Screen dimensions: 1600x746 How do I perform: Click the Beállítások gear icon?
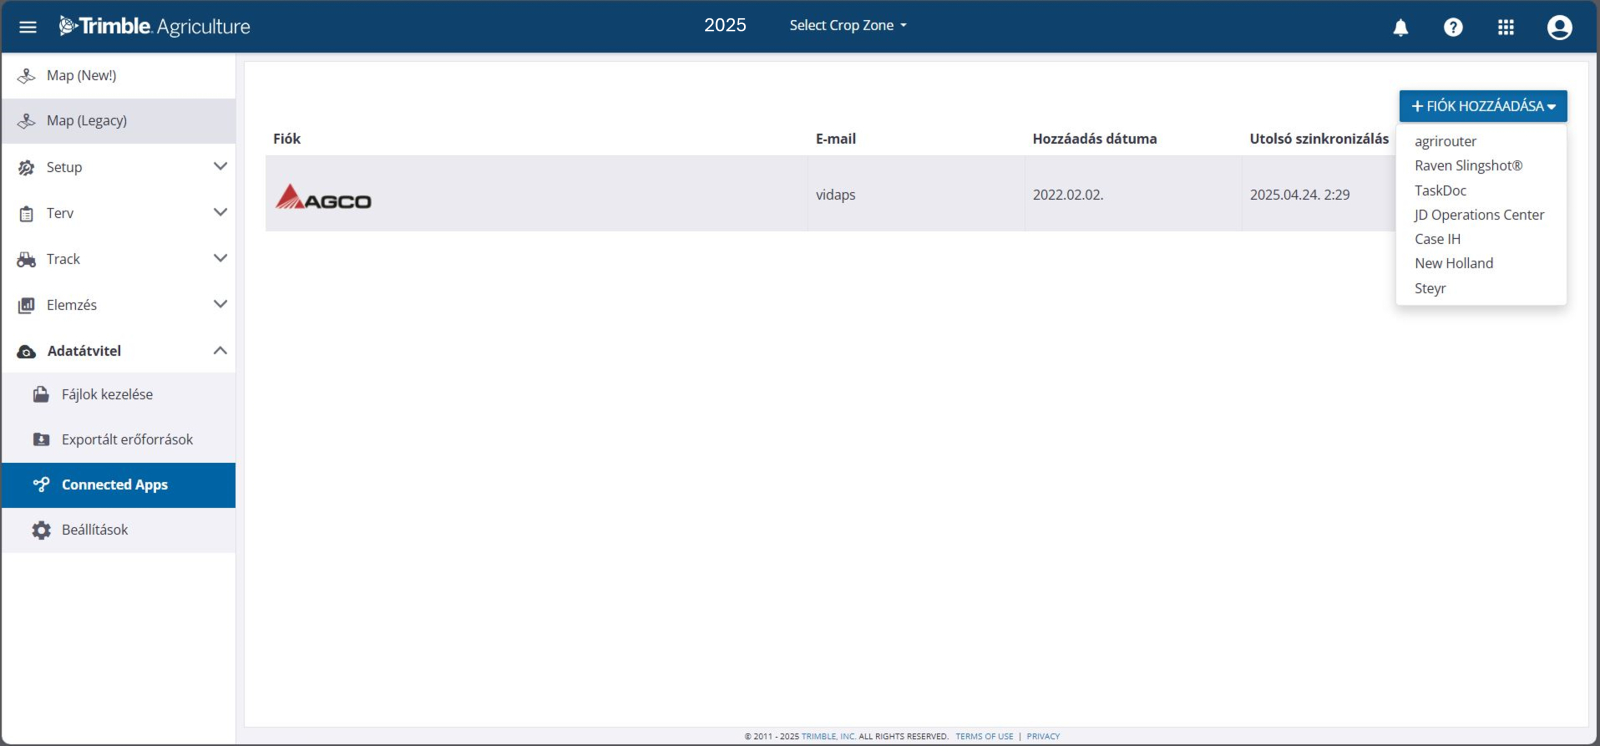pos(41,530)
